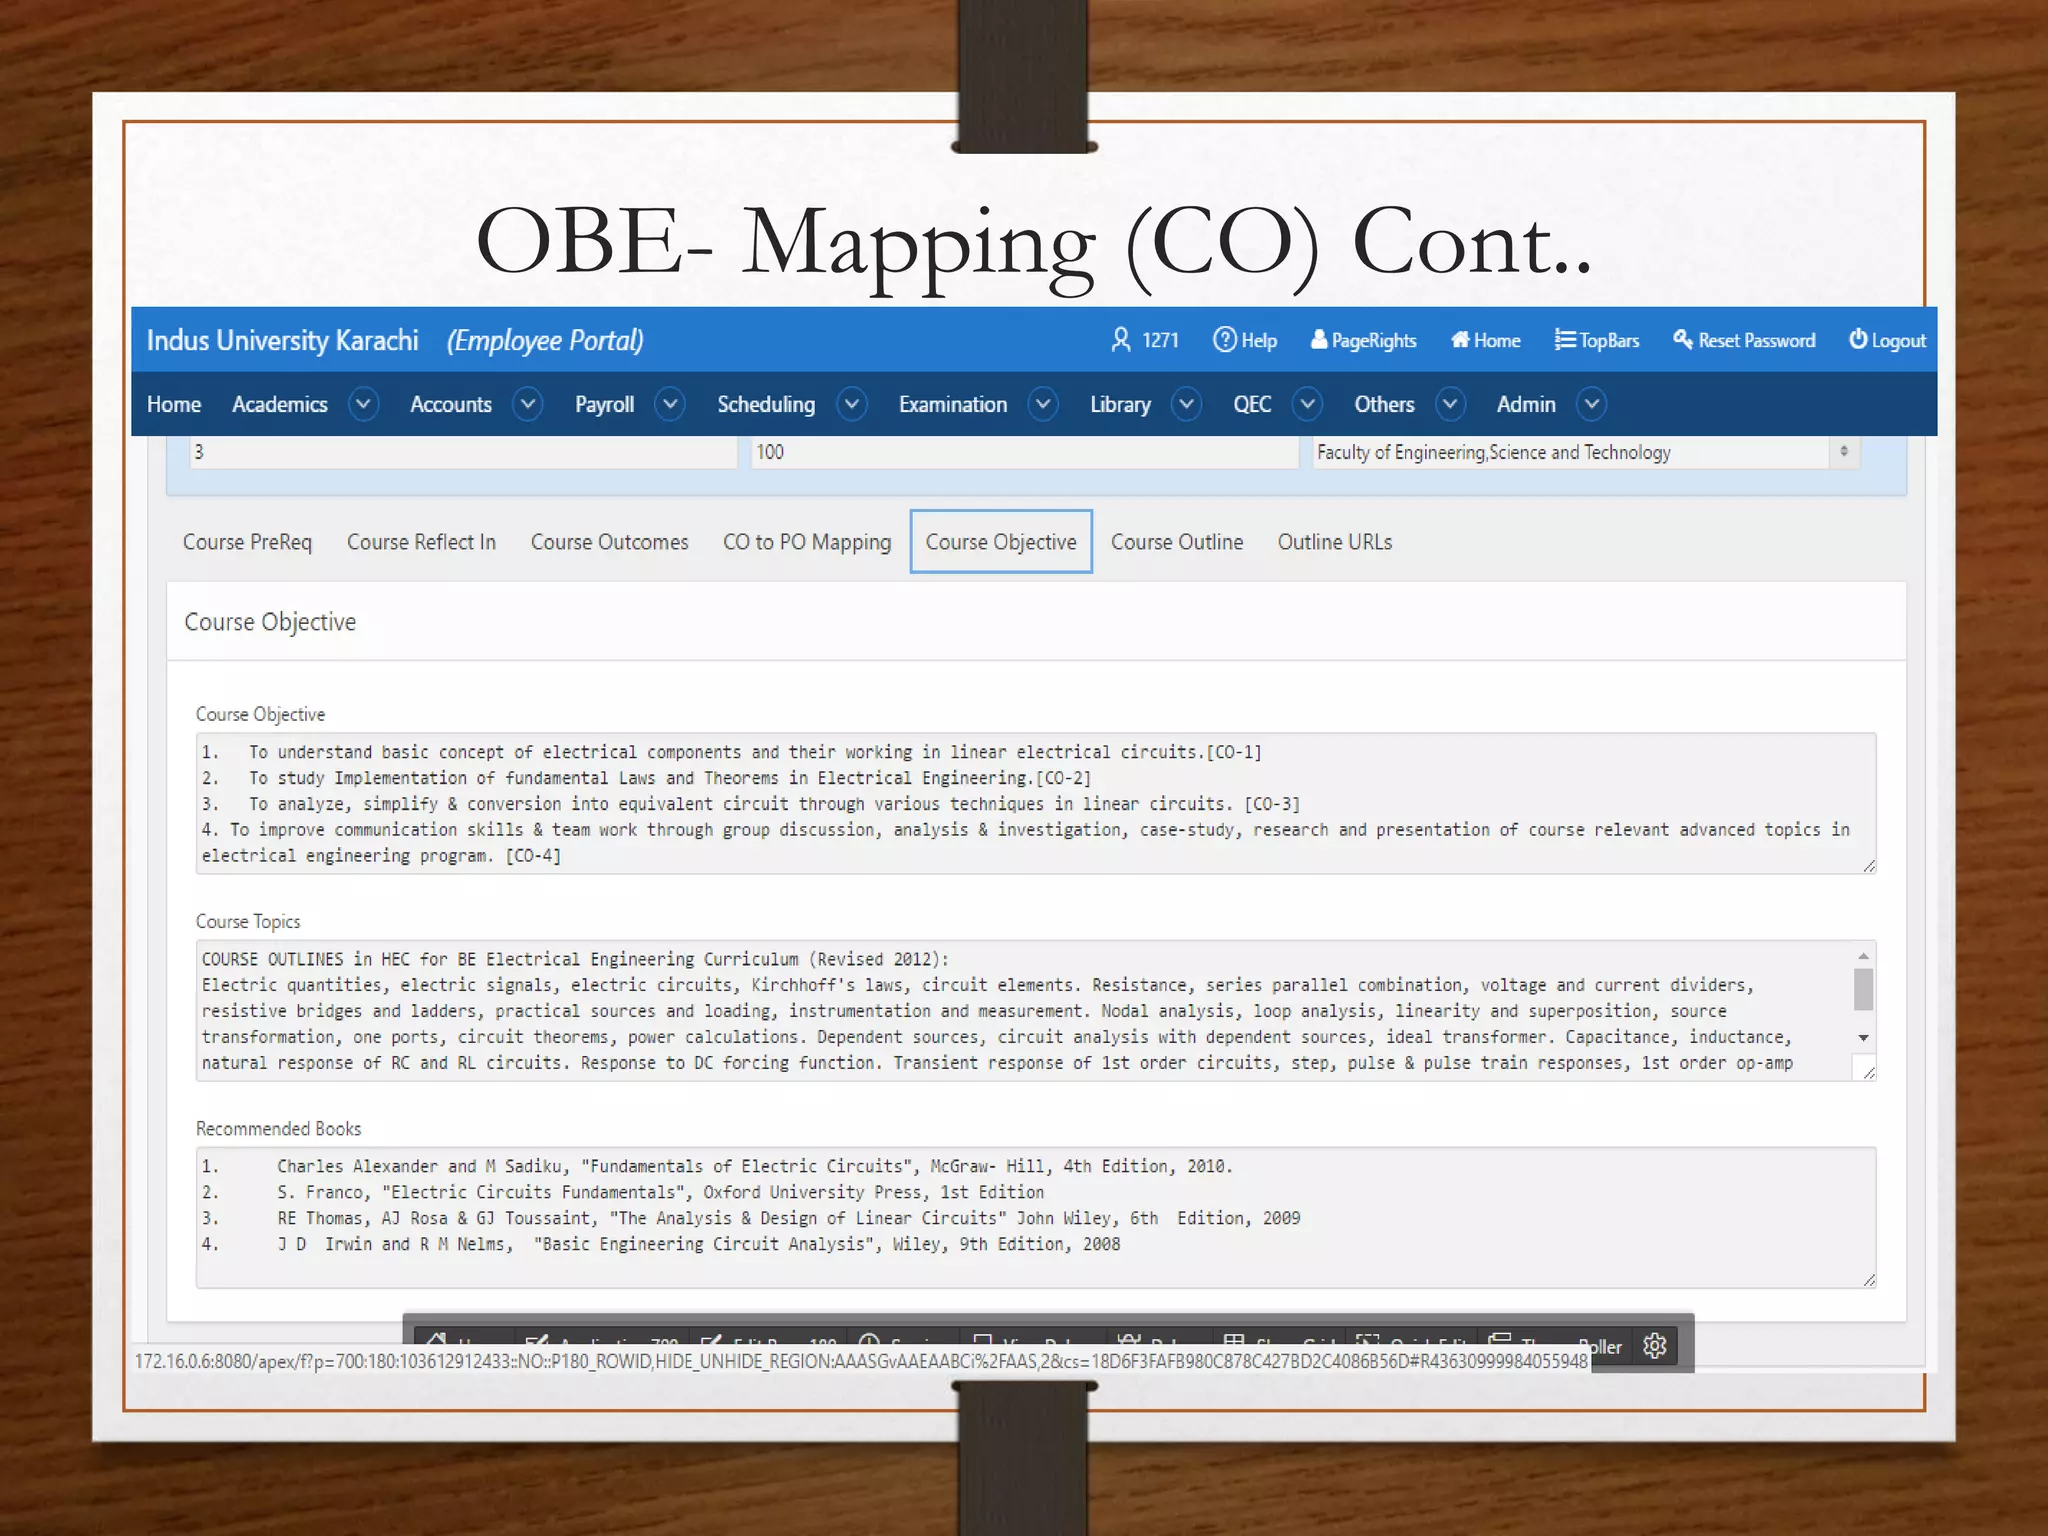The height and width of the screenshot is (1536, 2048).
Task: Expand the Scheduling menu chevron
Action: click(x=852, y=404)
